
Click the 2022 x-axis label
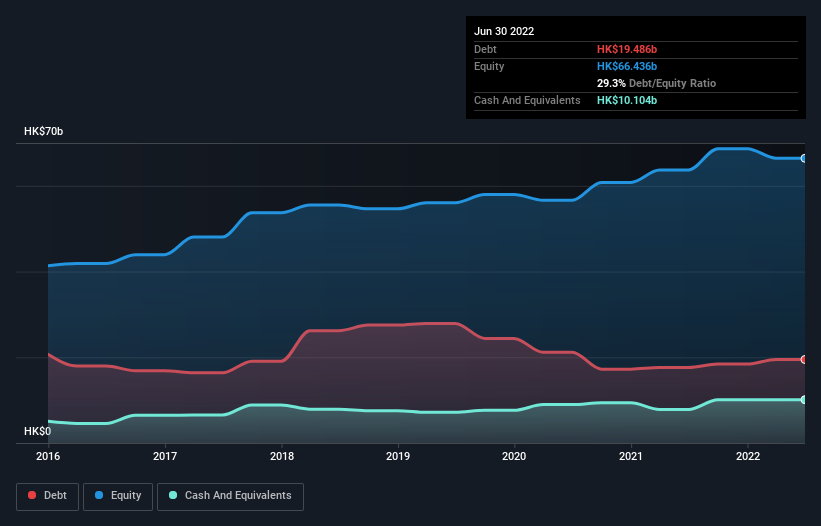tap(748, 456)
